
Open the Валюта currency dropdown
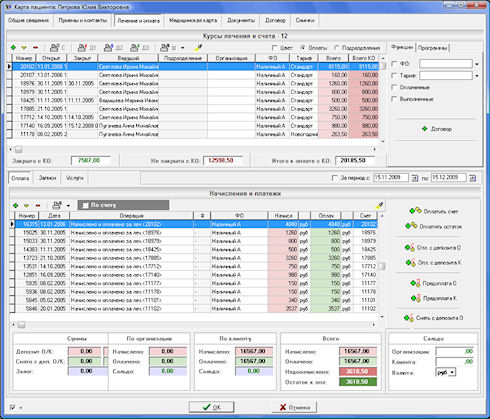point(452,372)
